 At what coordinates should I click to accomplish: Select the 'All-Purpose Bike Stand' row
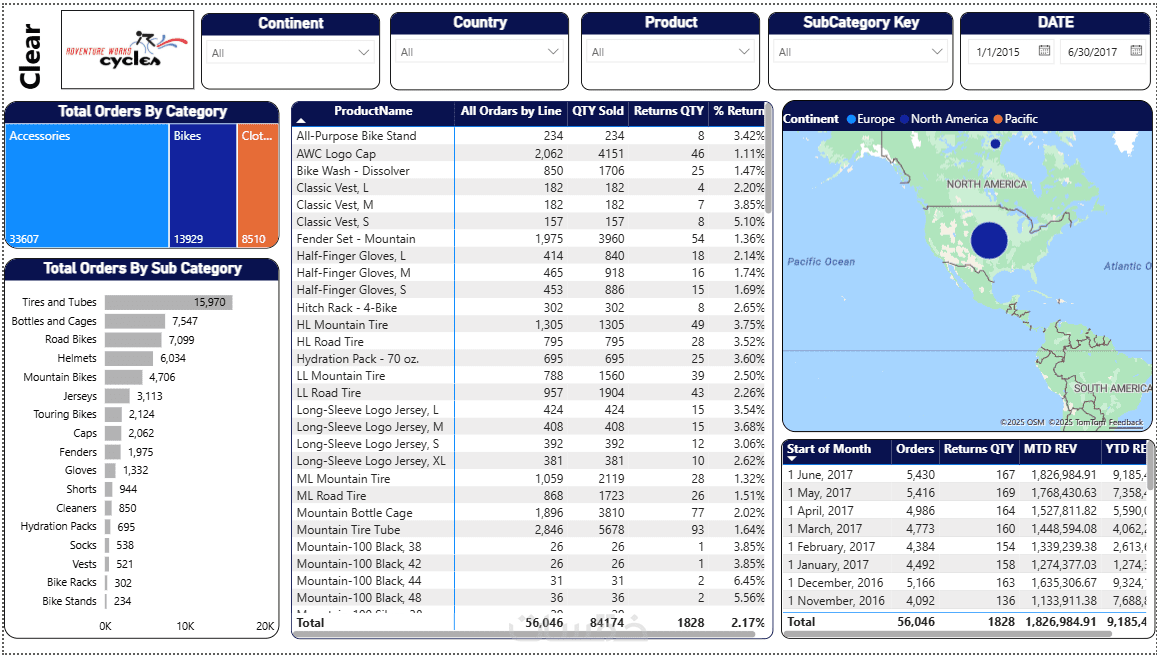pos(529,136)
